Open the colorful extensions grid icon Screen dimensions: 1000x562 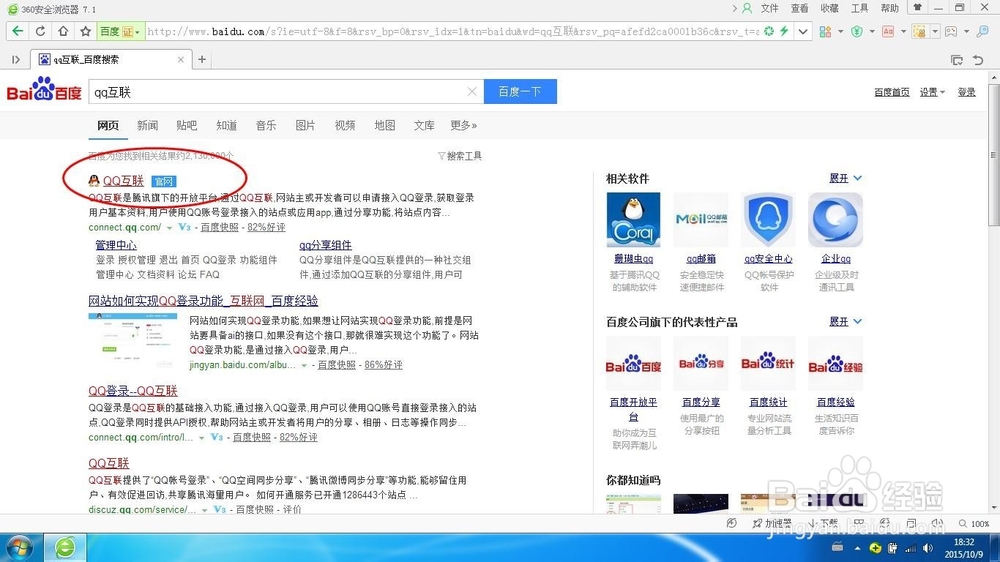coord(825,31)
